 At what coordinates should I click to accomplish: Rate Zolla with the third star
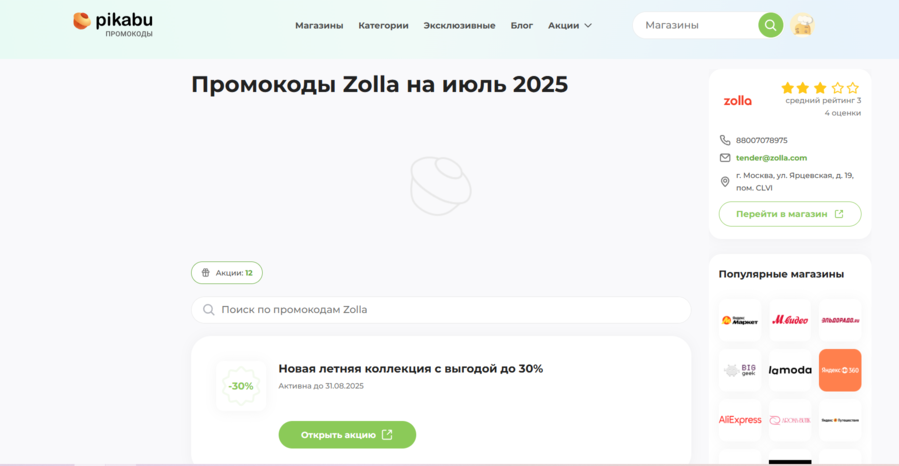click(x=820, y=88)
